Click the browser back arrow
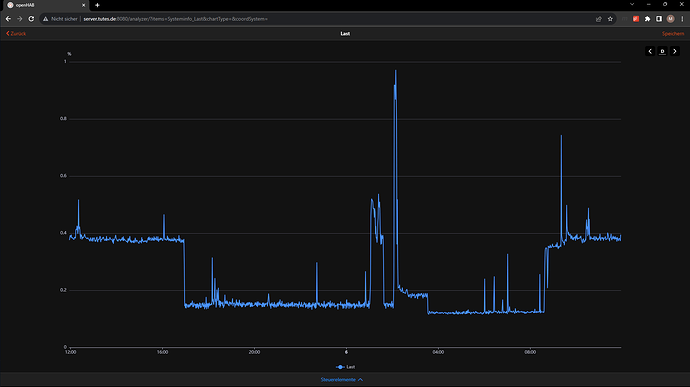The height and width of the screenshot is (387, 690). click(x=8, y=19)
